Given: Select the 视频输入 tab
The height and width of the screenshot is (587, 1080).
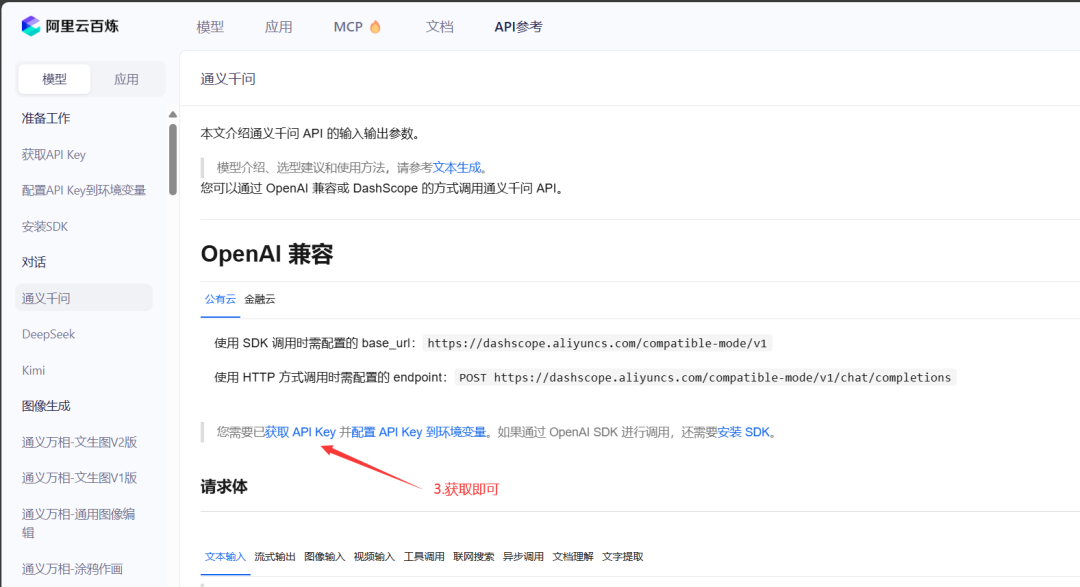Looking at the screenshot, I should pyautogui.click(x=374, y=557).
